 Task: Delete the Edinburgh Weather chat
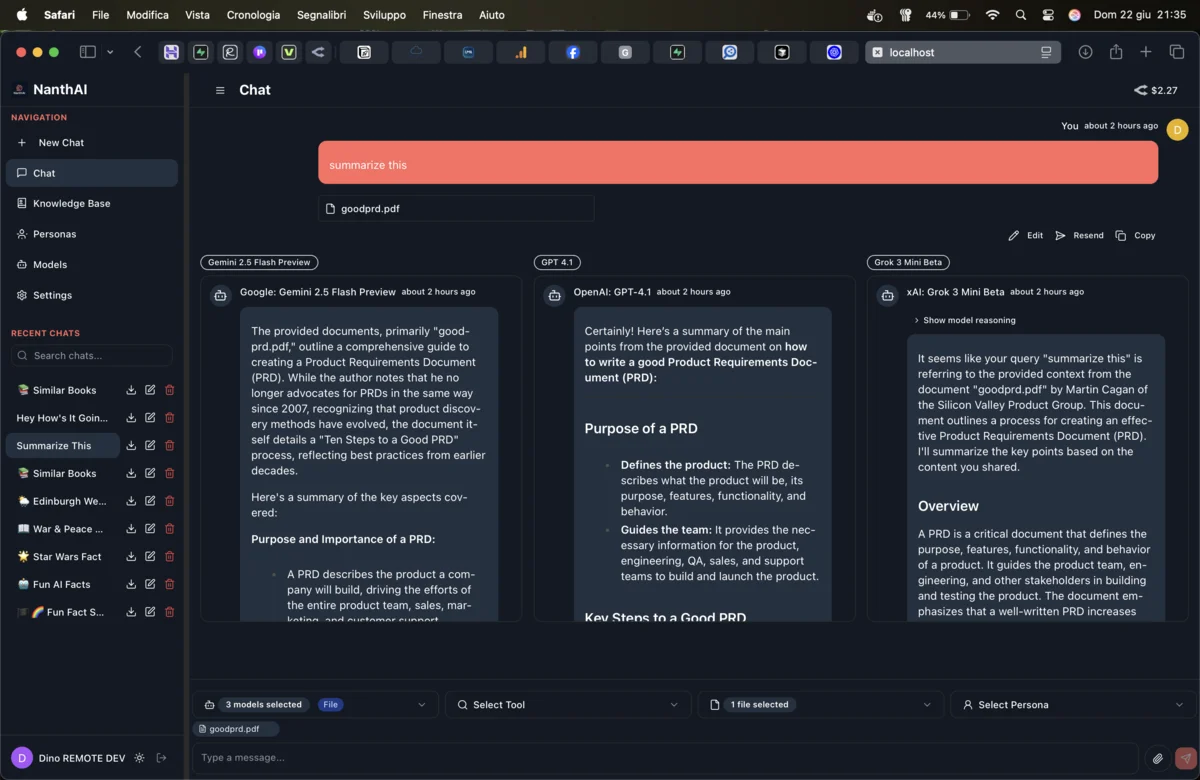(169, 501)
